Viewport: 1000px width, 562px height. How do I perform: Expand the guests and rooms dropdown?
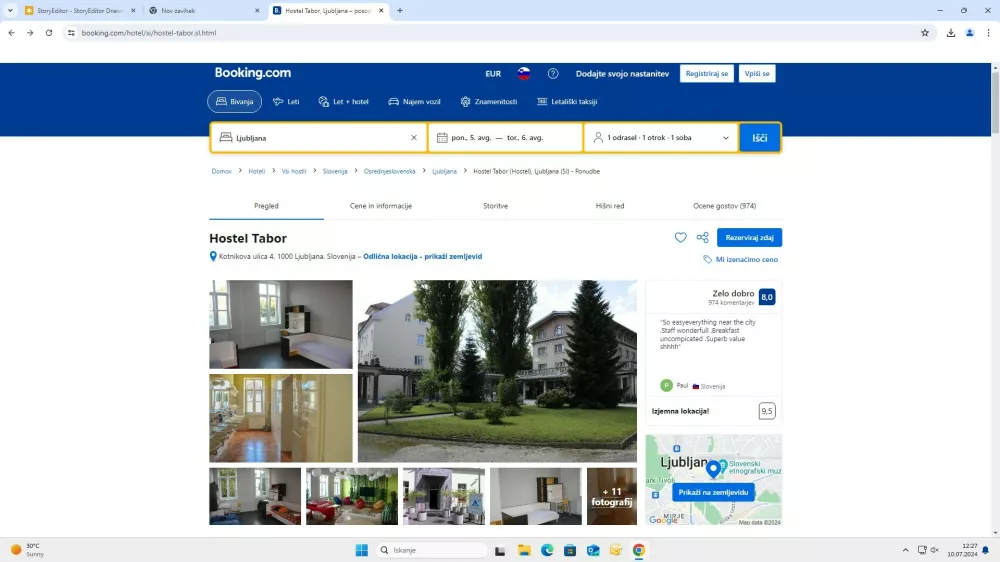[660, 138]
